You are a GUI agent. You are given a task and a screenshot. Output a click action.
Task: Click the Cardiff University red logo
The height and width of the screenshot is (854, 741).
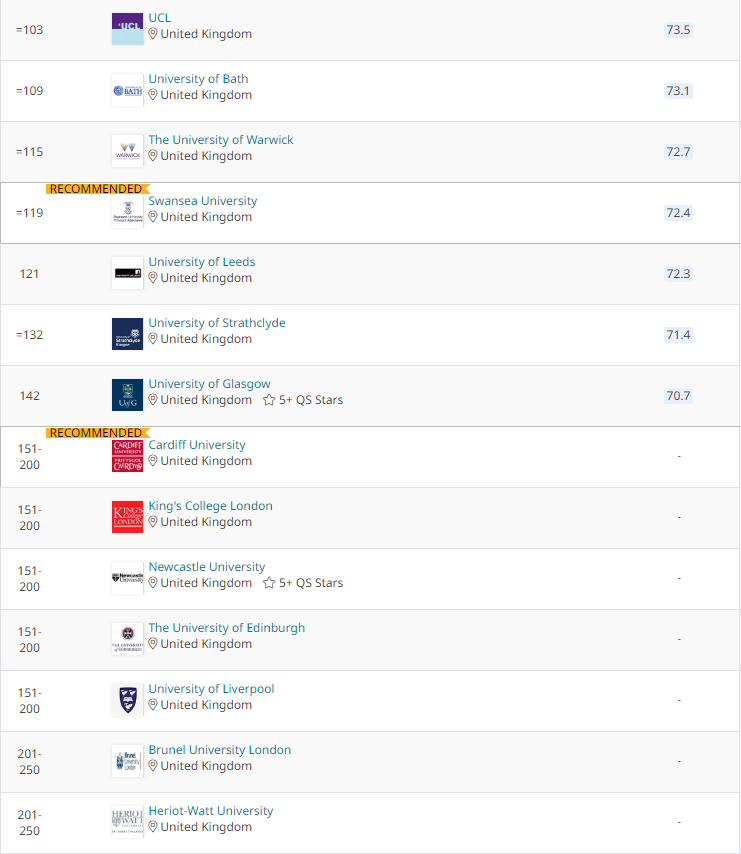pos(127,455)
